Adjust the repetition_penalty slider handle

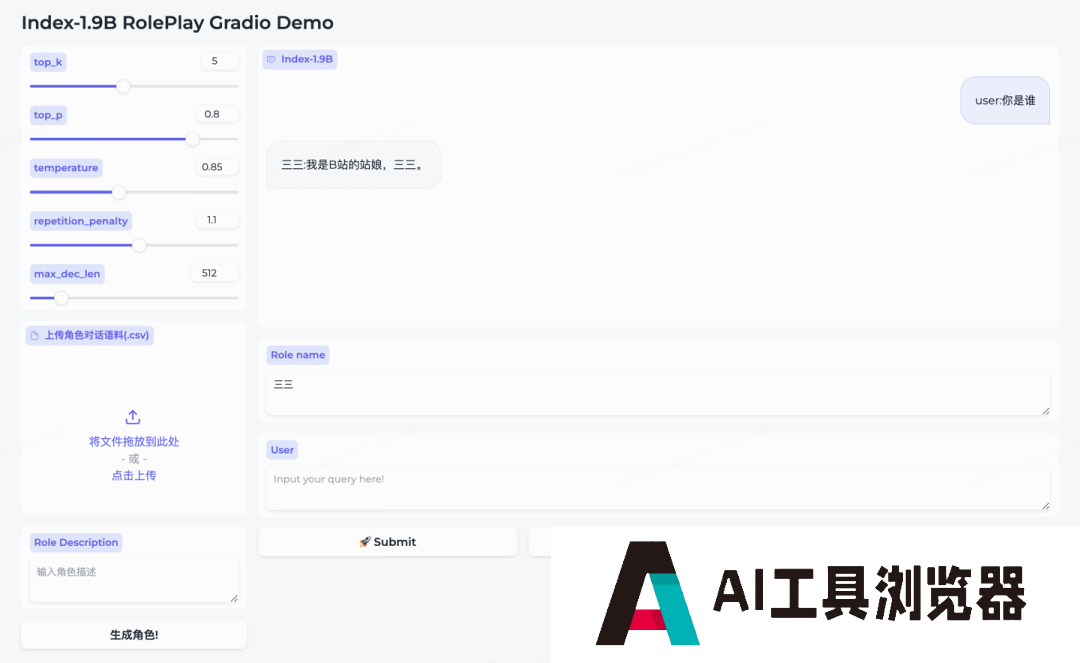pyautogui.click(x=139, y=245)
